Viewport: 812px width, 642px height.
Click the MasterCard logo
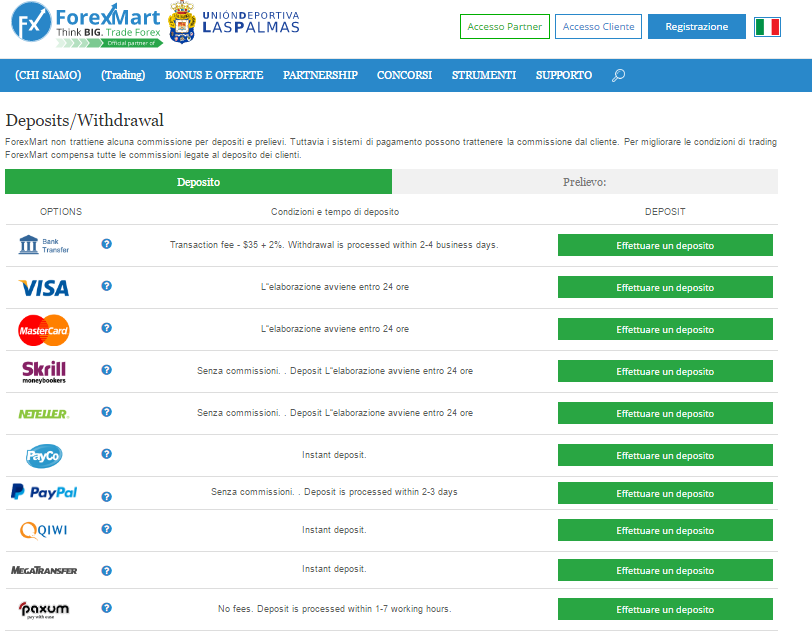[x=44, y=330]
